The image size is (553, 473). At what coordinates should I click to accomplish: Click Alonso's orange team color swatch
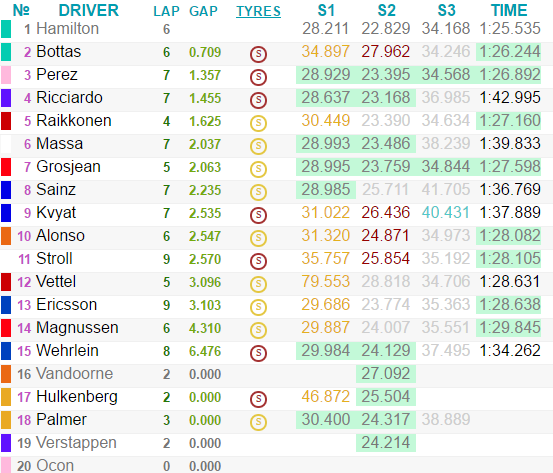(6, 236)
